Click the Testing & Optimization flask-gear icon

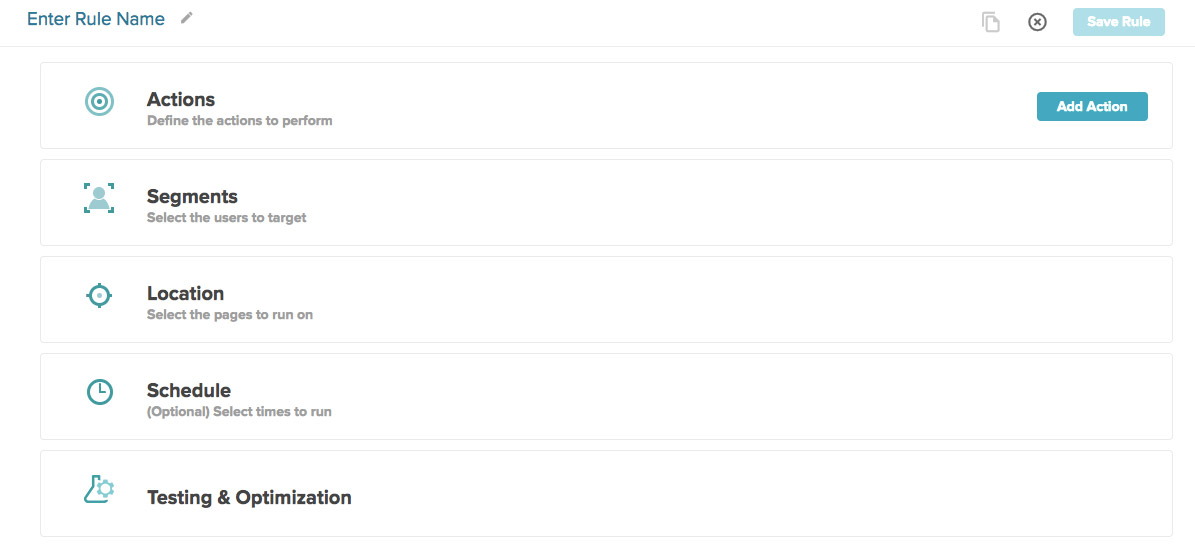click(x=99, y=489)
